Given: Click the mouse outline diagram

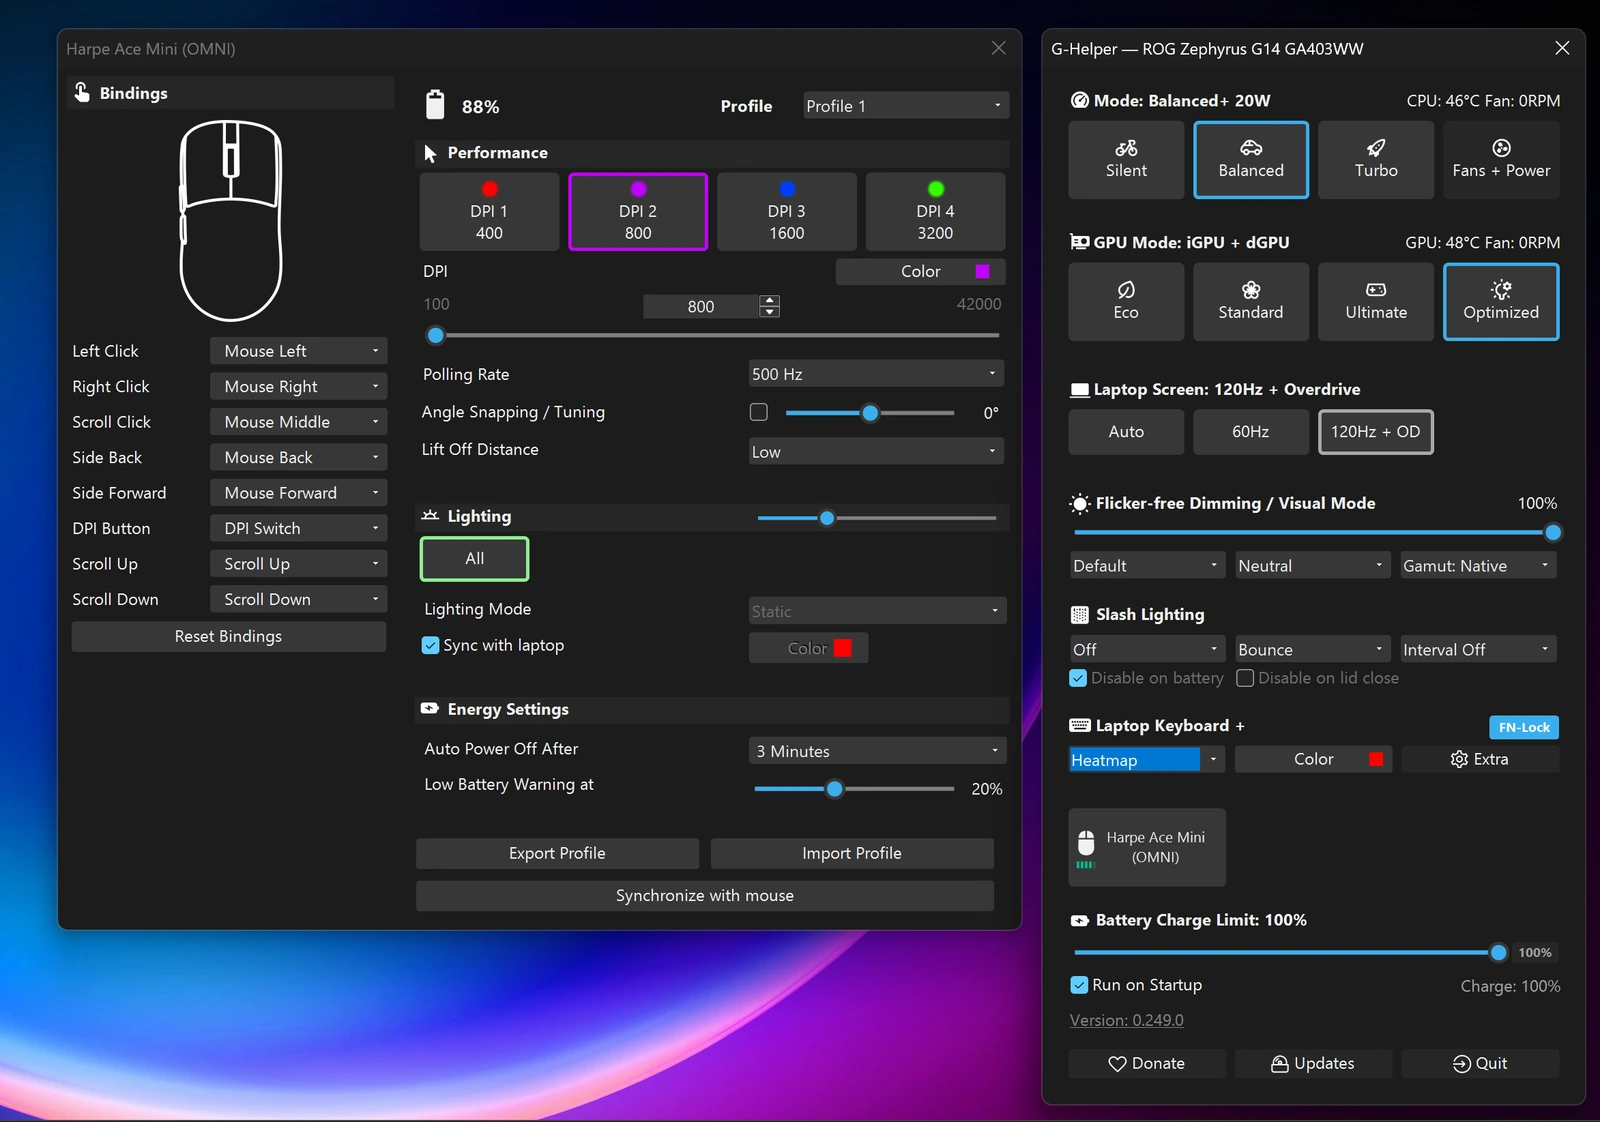Looking at the screenshot, I should point(231,221).
